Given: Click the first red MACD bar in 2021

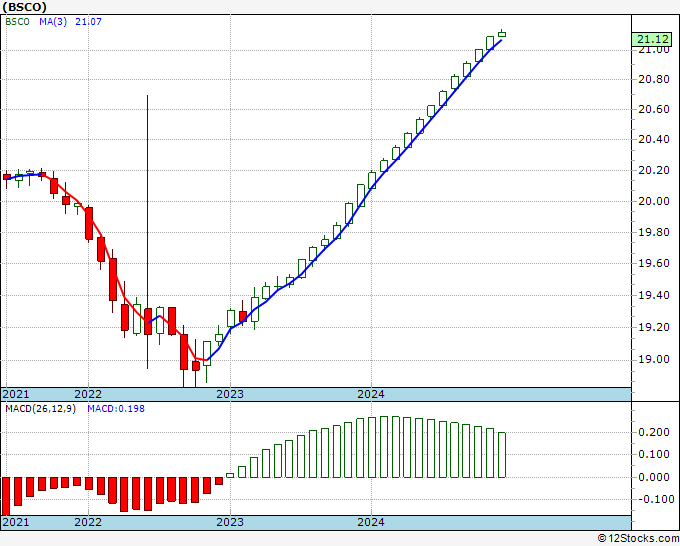Looking at the screenshot, I should [x=6, y=496].
